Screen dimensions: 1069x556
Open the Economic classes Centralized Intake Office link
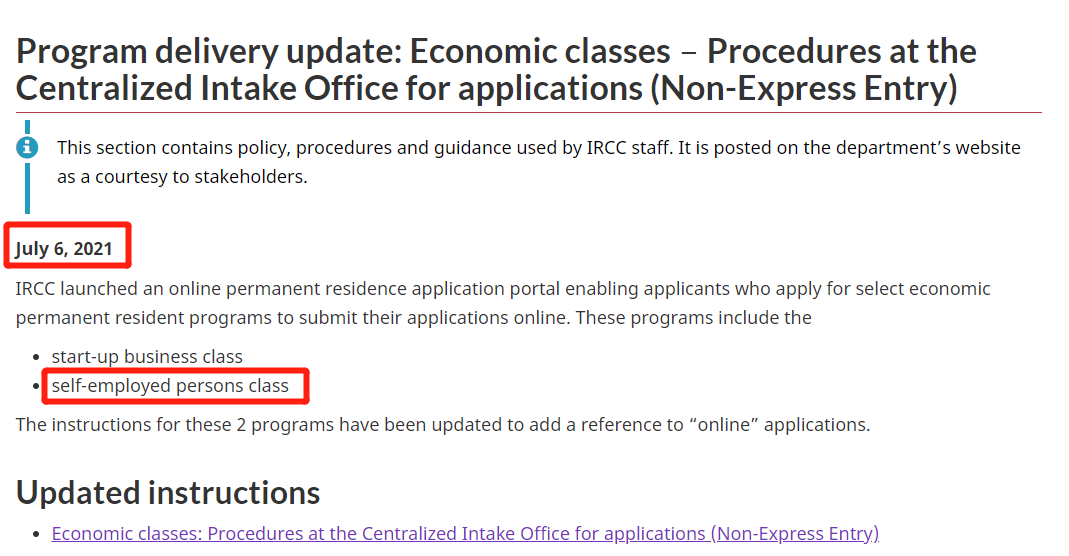[465, 533]
